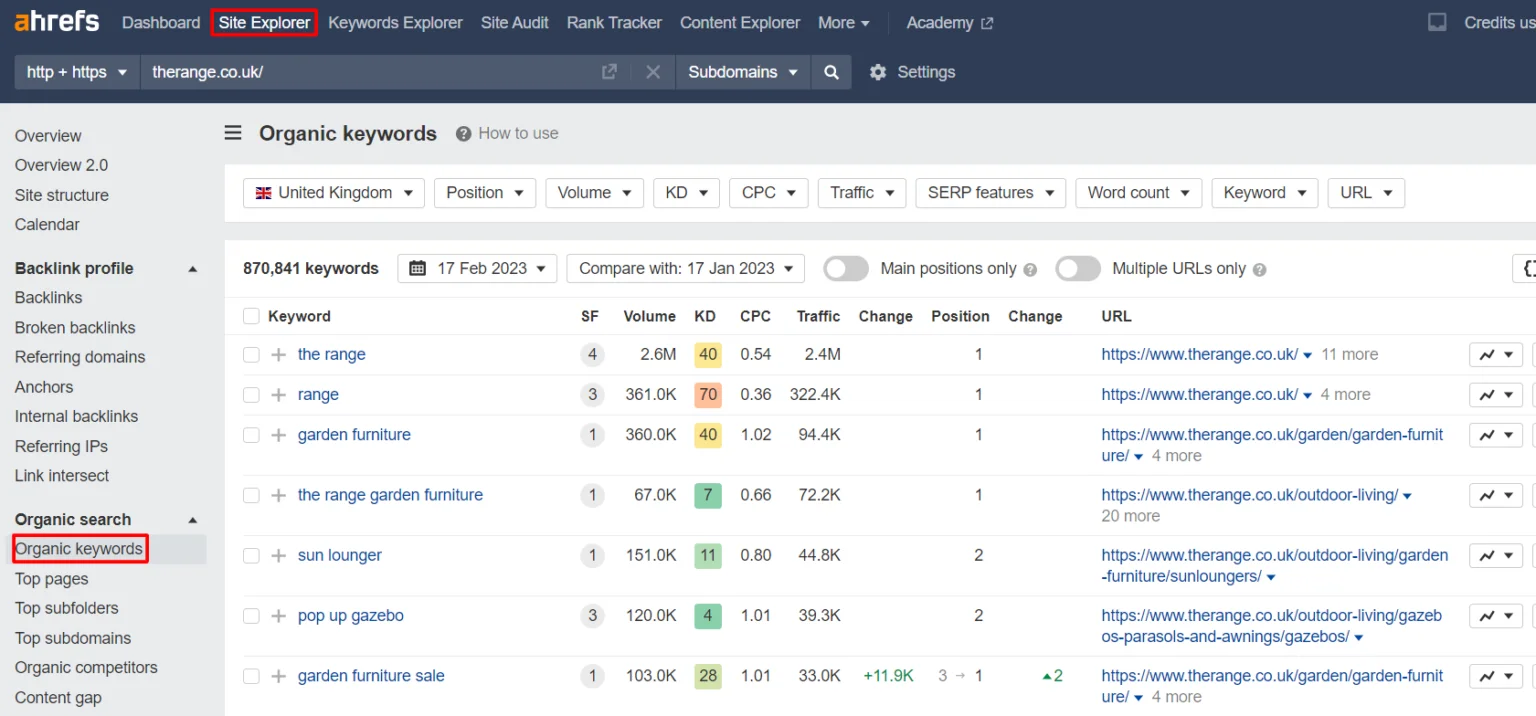Add 'pop up gazebo' with plus icon
1536x716 pixels.
pyautogui.click(x=279, y=616)
